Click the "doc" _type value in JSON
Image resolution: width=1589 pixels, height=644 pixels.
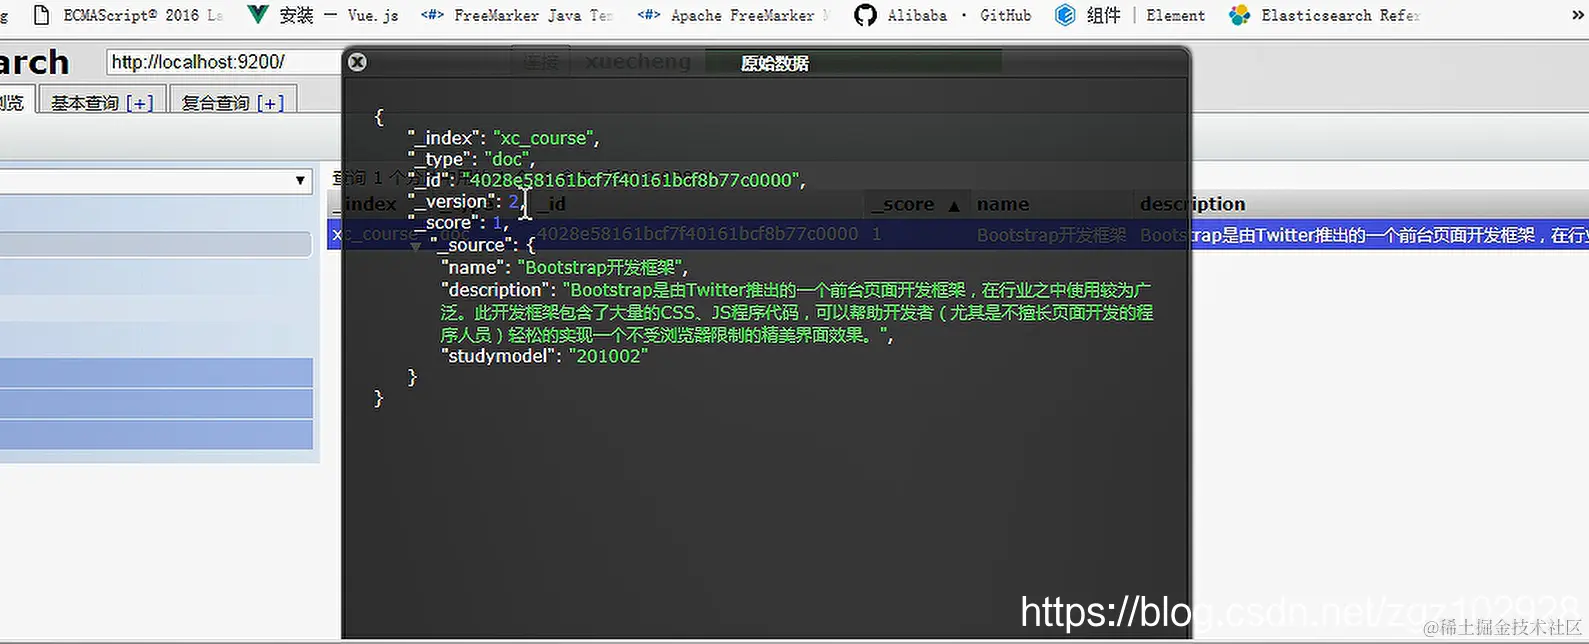[508, 159]
